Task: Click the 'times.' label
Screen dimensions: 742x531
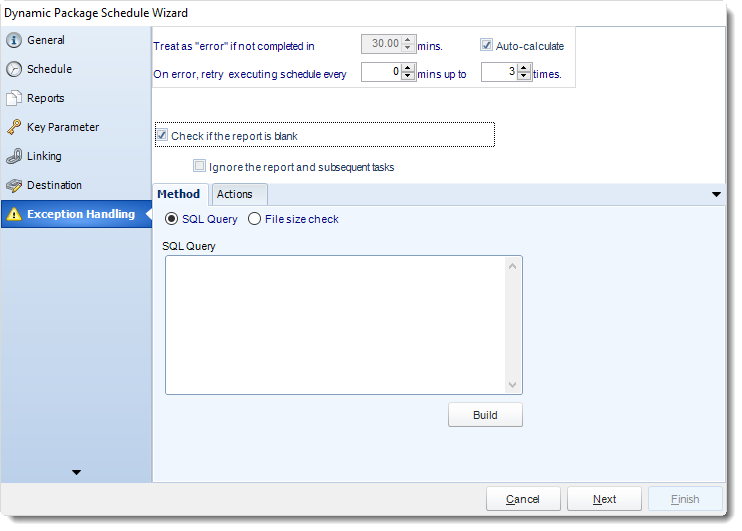Action: 548,74
